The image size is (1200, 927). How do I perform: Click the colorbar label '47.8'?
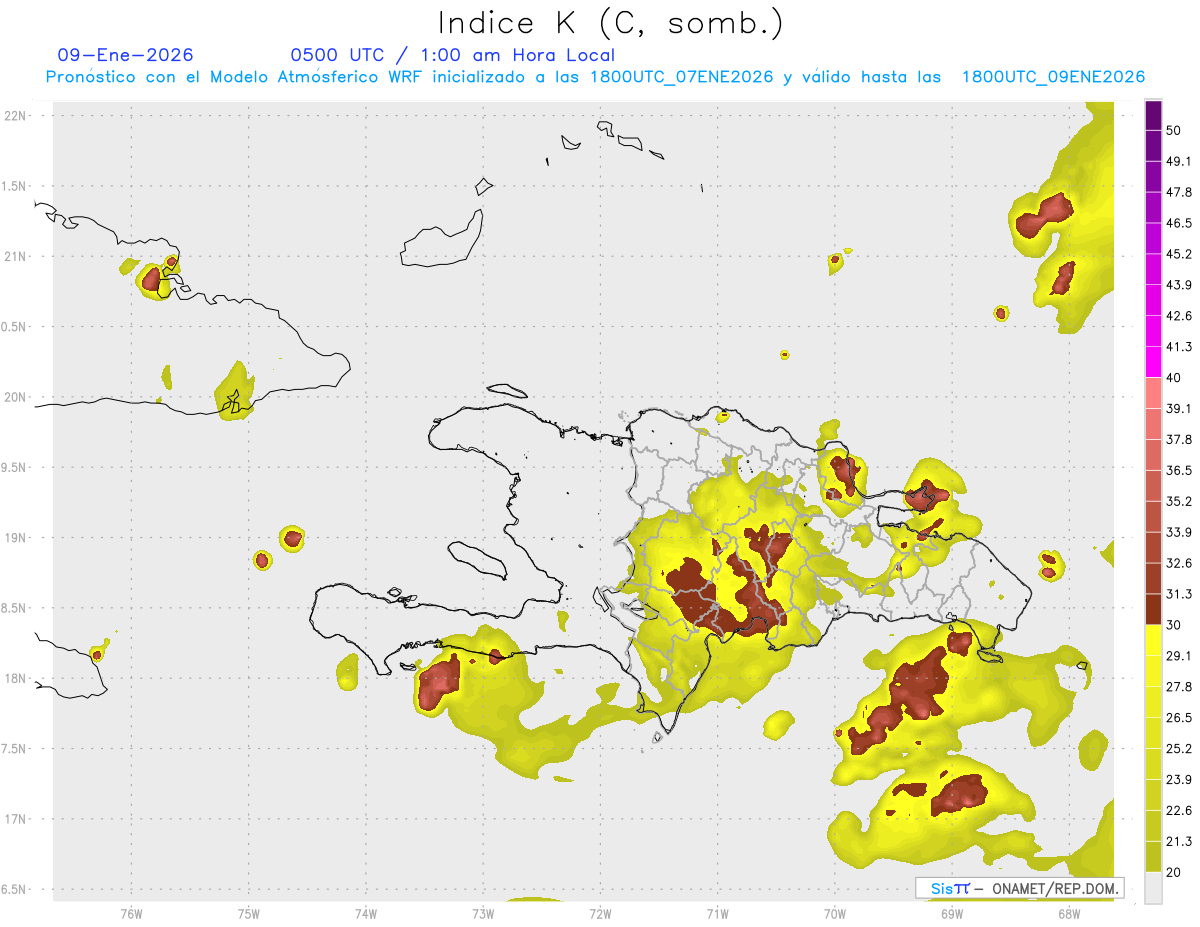point(1179,192)
